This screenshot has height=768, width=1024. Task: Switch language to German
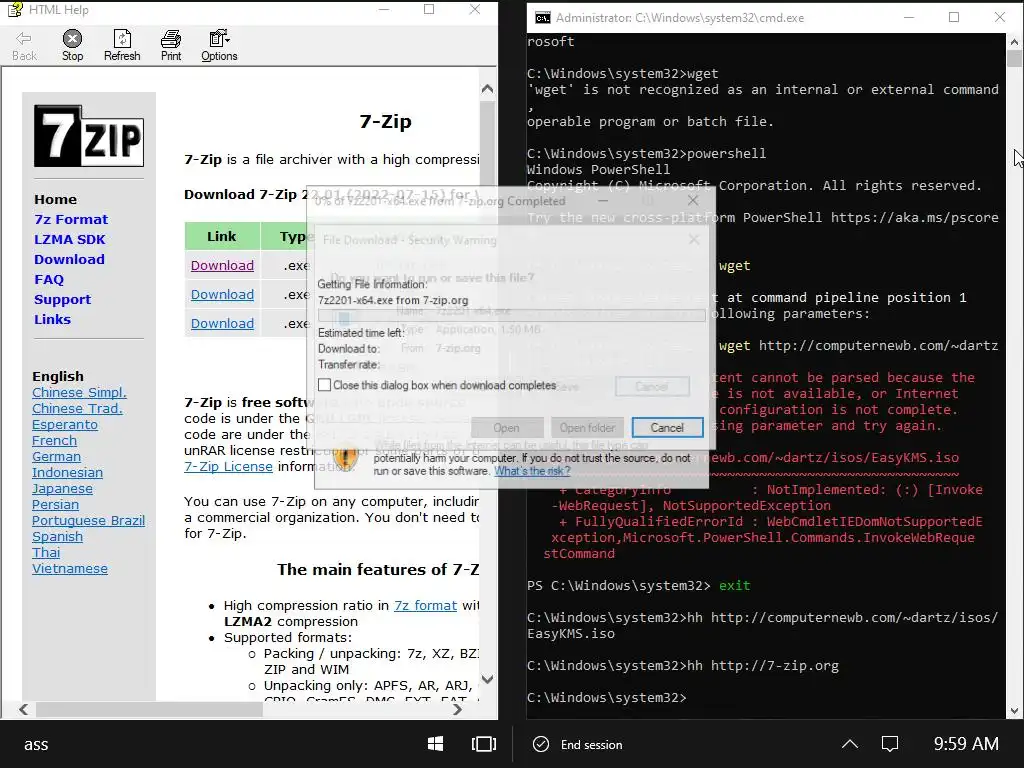[56, 456]
